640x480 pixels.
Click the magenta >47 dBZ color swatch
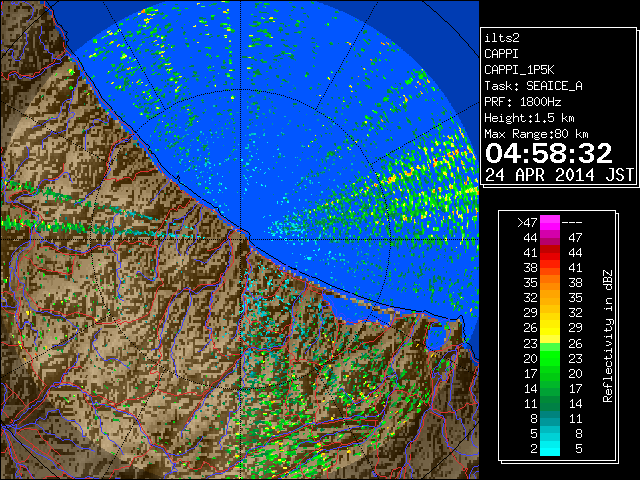click(x=550, y=222)
